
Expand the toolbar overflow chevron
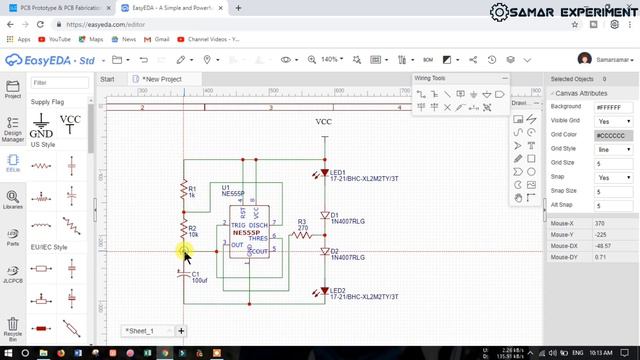coord(527,60)
